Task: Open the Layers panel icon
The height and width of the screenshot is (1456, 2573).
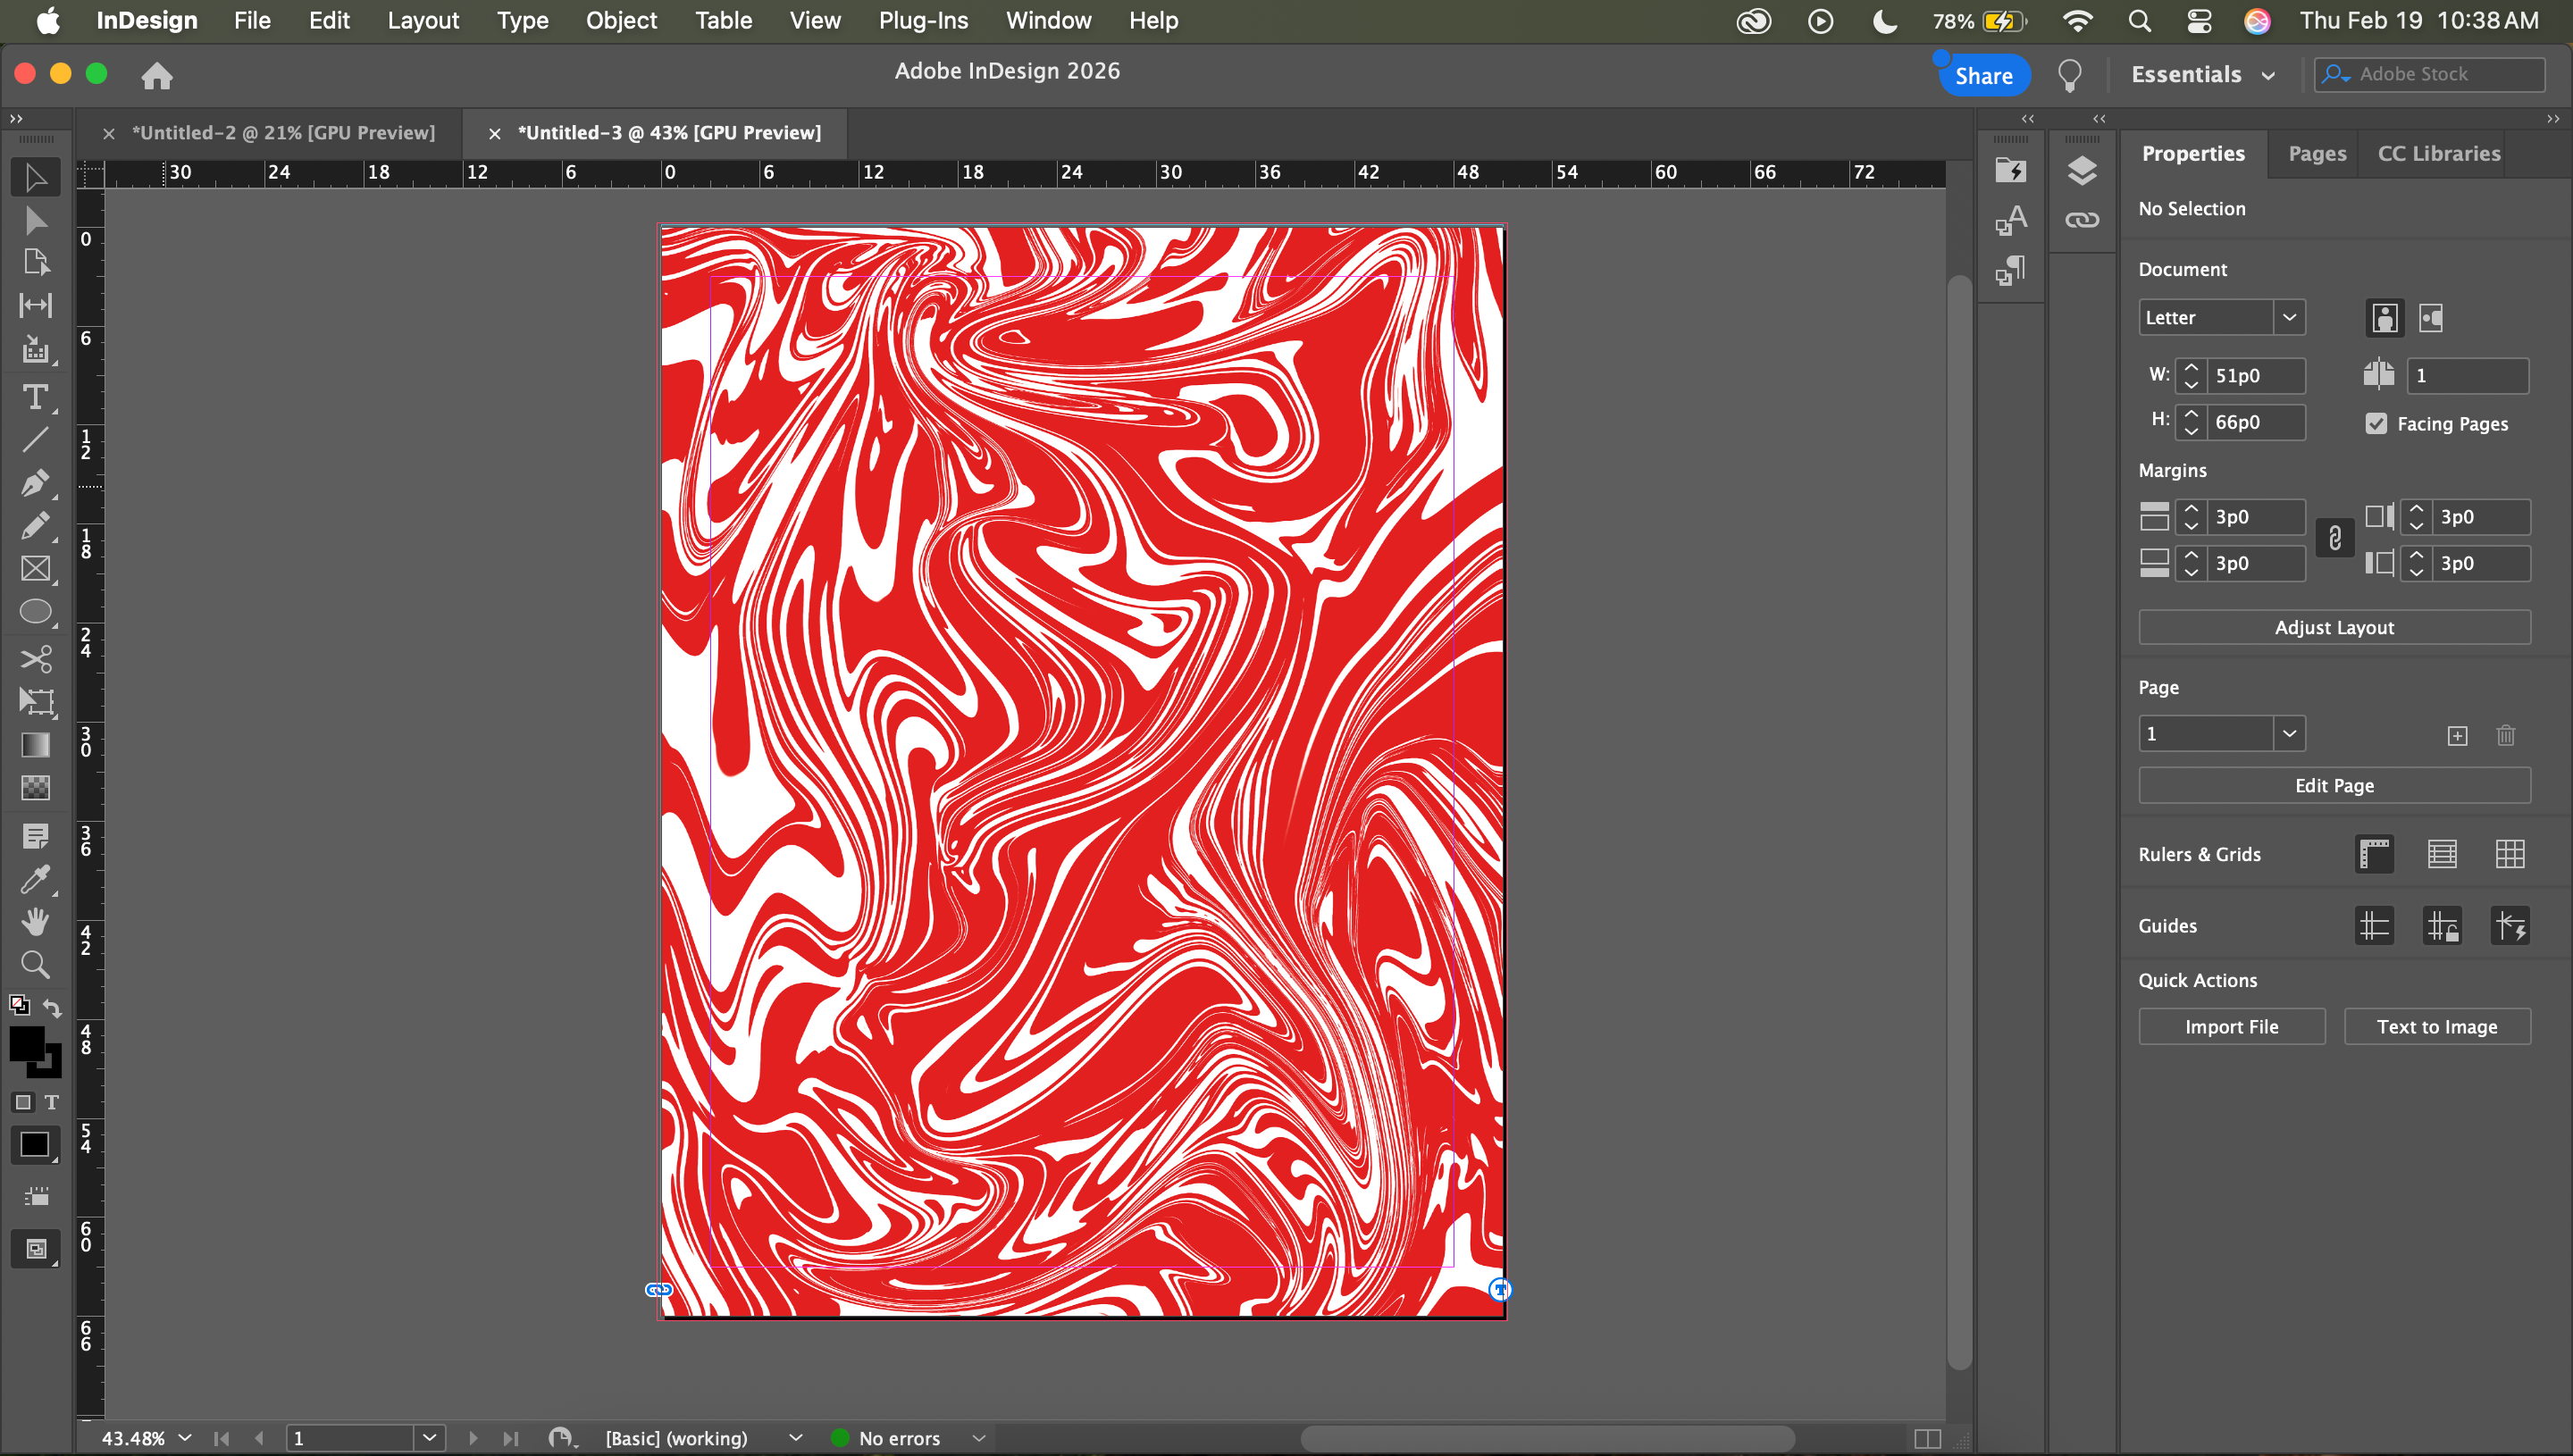Action: click(2081, 170)
